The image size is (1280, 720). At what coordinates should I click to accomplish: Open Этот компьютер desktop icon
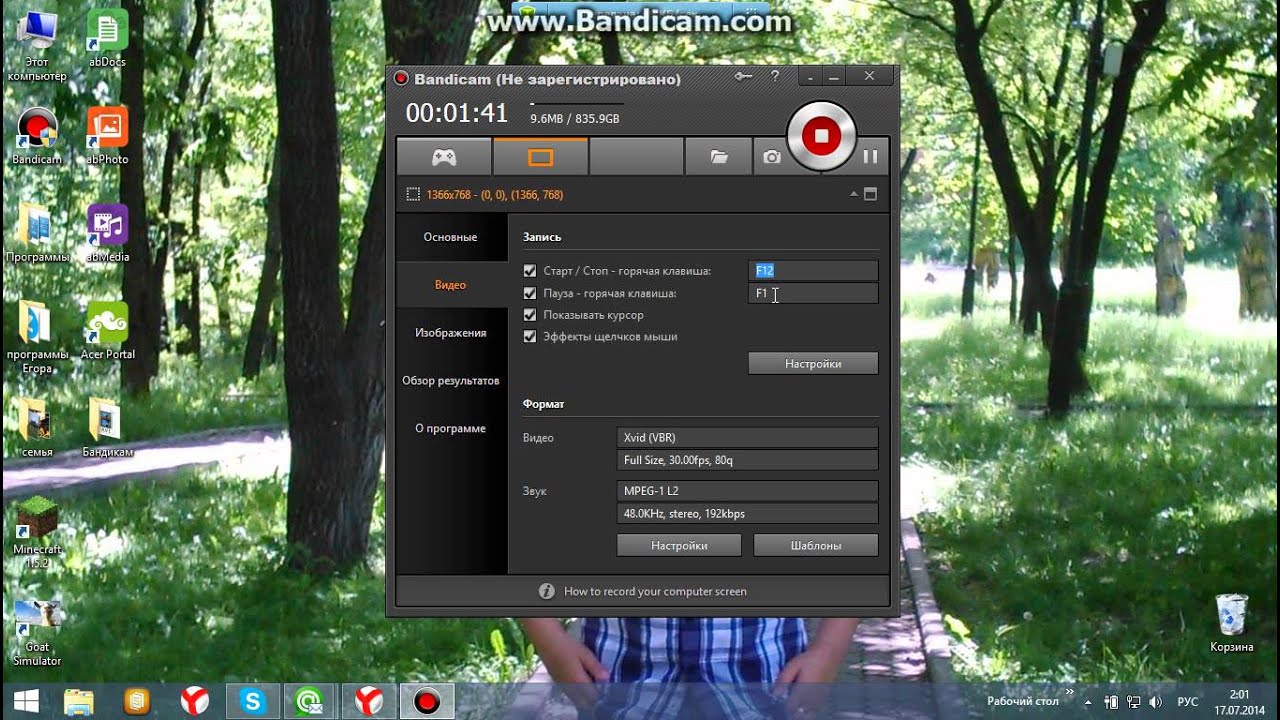click(x=37, y=47)
